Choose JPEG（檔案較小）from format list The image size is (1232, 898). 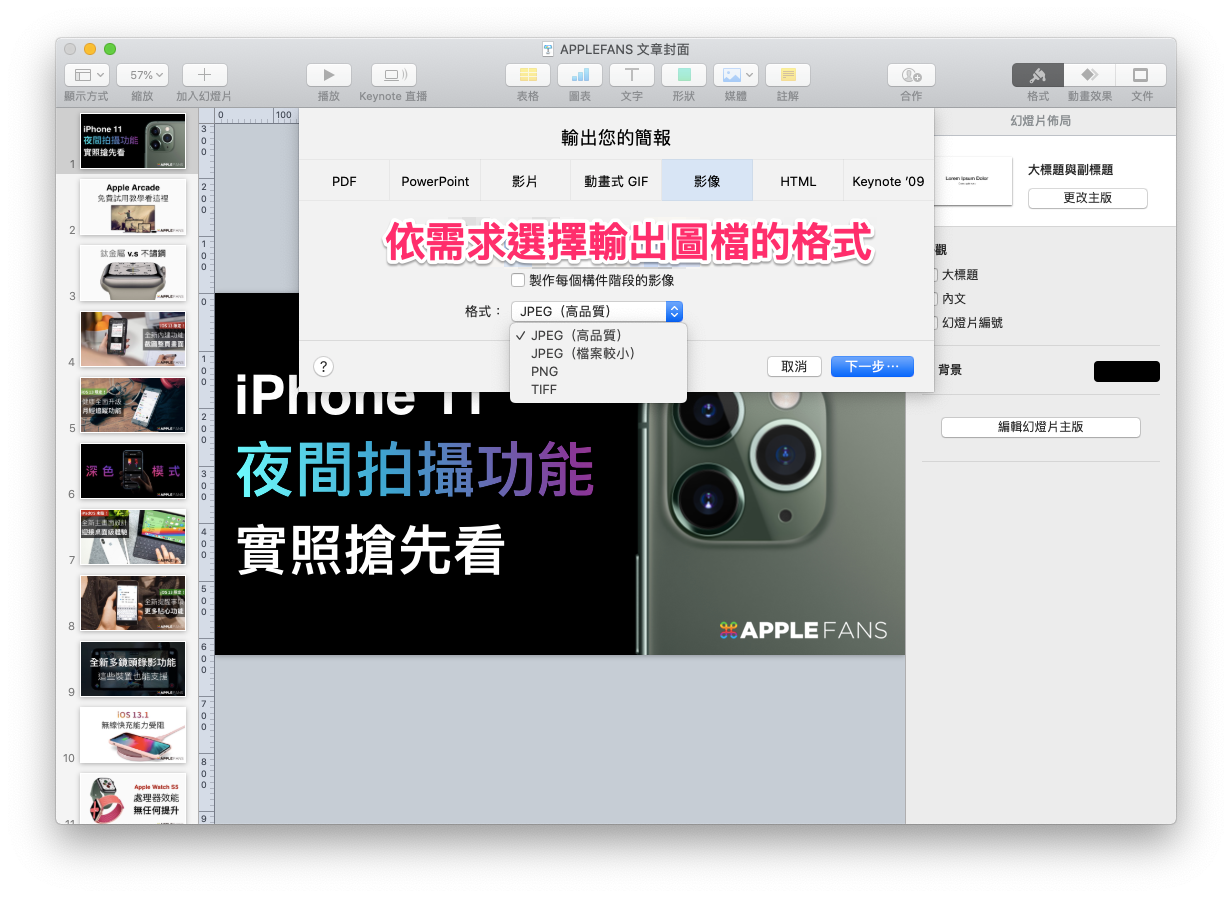pos(598,353)
